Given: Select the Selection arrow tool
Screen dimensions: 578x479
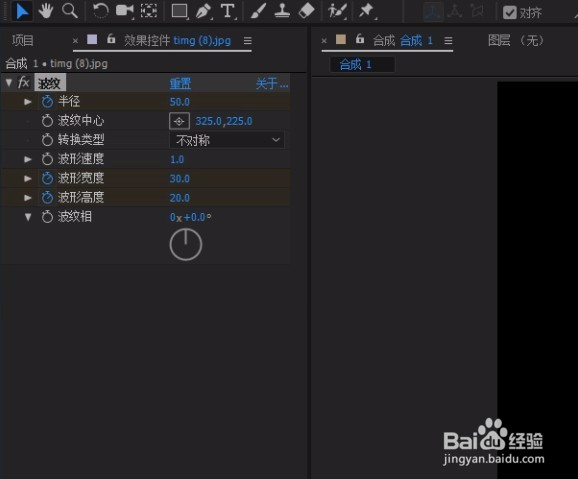Looking at the screenshot, I should coord(22,11).
